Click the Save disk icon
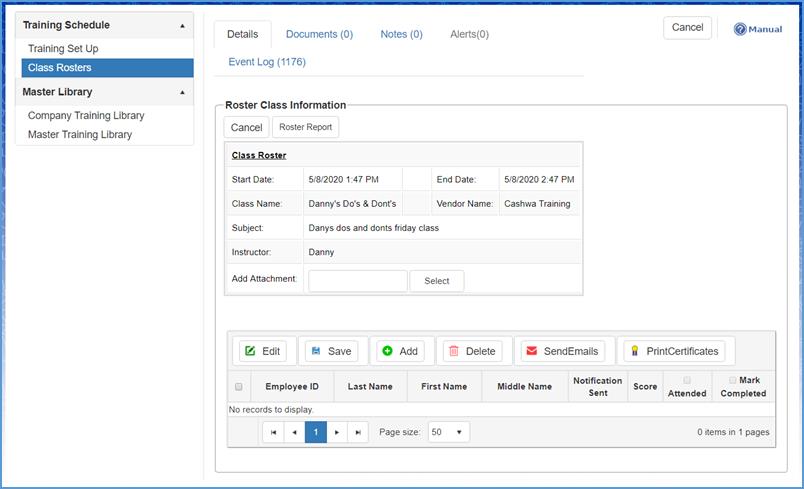Viewport: 804px width, 489px height. [316, 351]
